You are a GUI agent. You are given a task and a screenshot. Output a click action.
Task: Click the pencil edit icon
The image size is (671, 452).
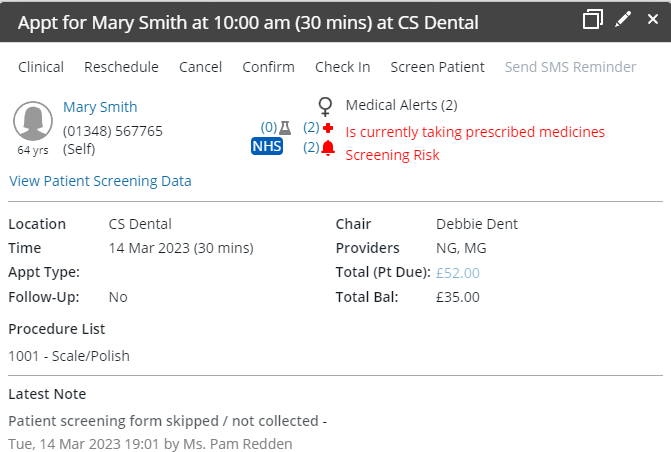click(x=623, y=19)
